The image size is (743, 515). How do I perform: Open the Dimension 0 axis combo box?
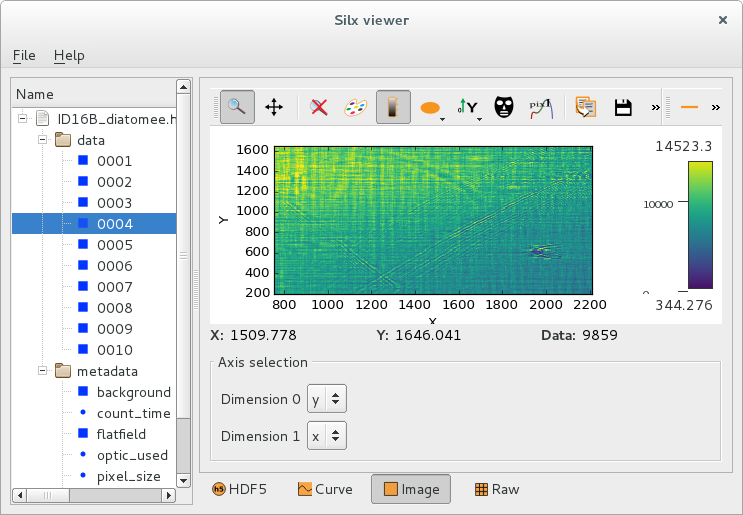coord(327,399)
